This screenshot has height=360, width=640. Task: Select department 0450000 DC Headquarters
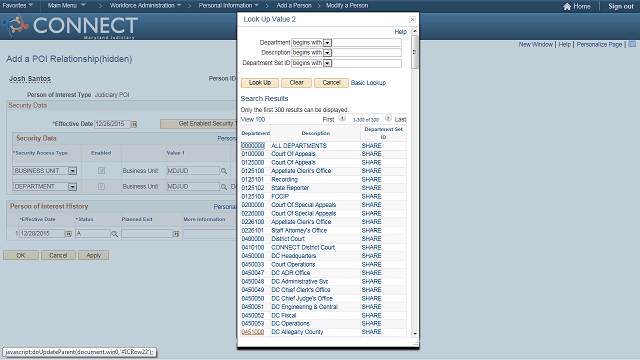click(x=253, y=256)
